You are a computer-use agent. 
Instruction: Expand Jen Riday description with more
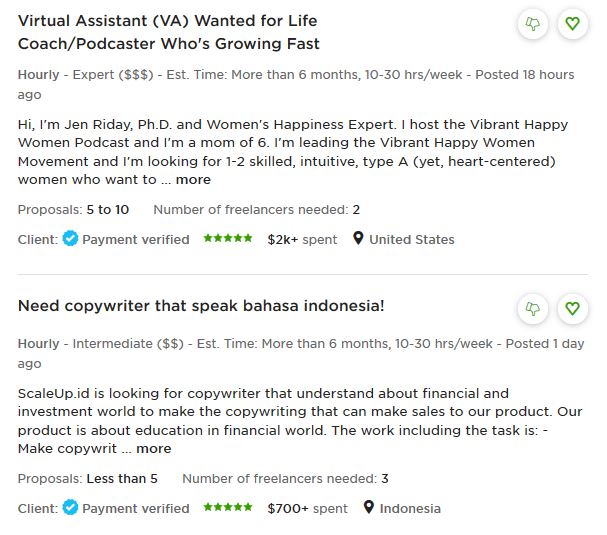click(x=193, y=180)
